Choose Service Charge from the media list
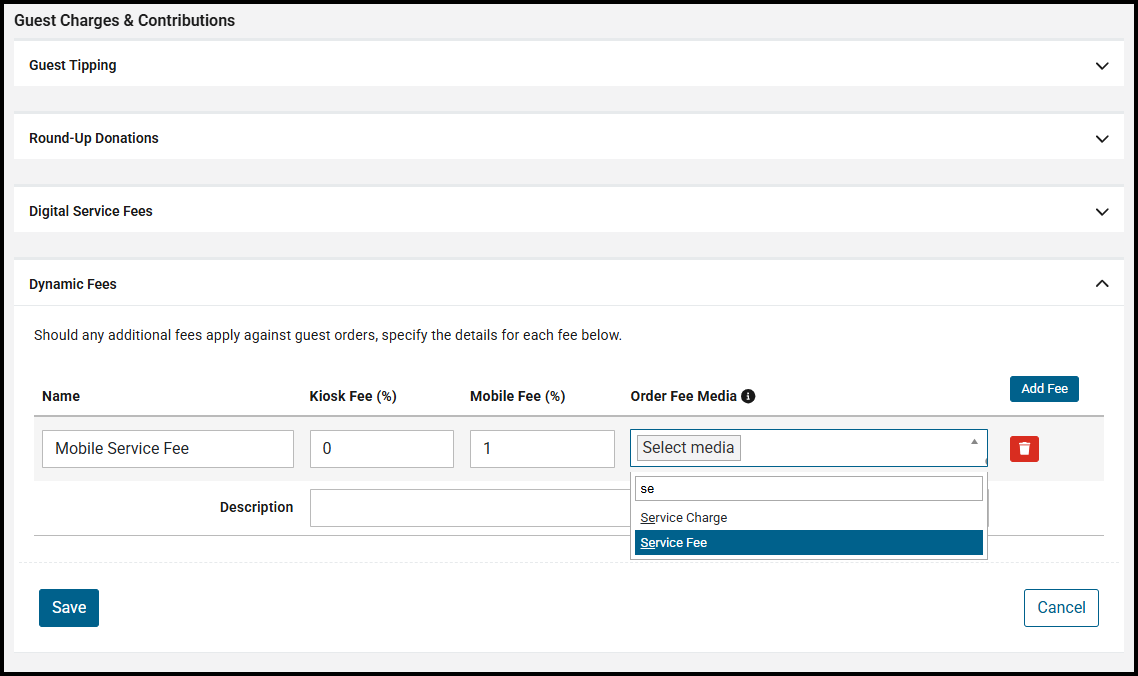The image size is (1138, 676). (x=684, y=518)
